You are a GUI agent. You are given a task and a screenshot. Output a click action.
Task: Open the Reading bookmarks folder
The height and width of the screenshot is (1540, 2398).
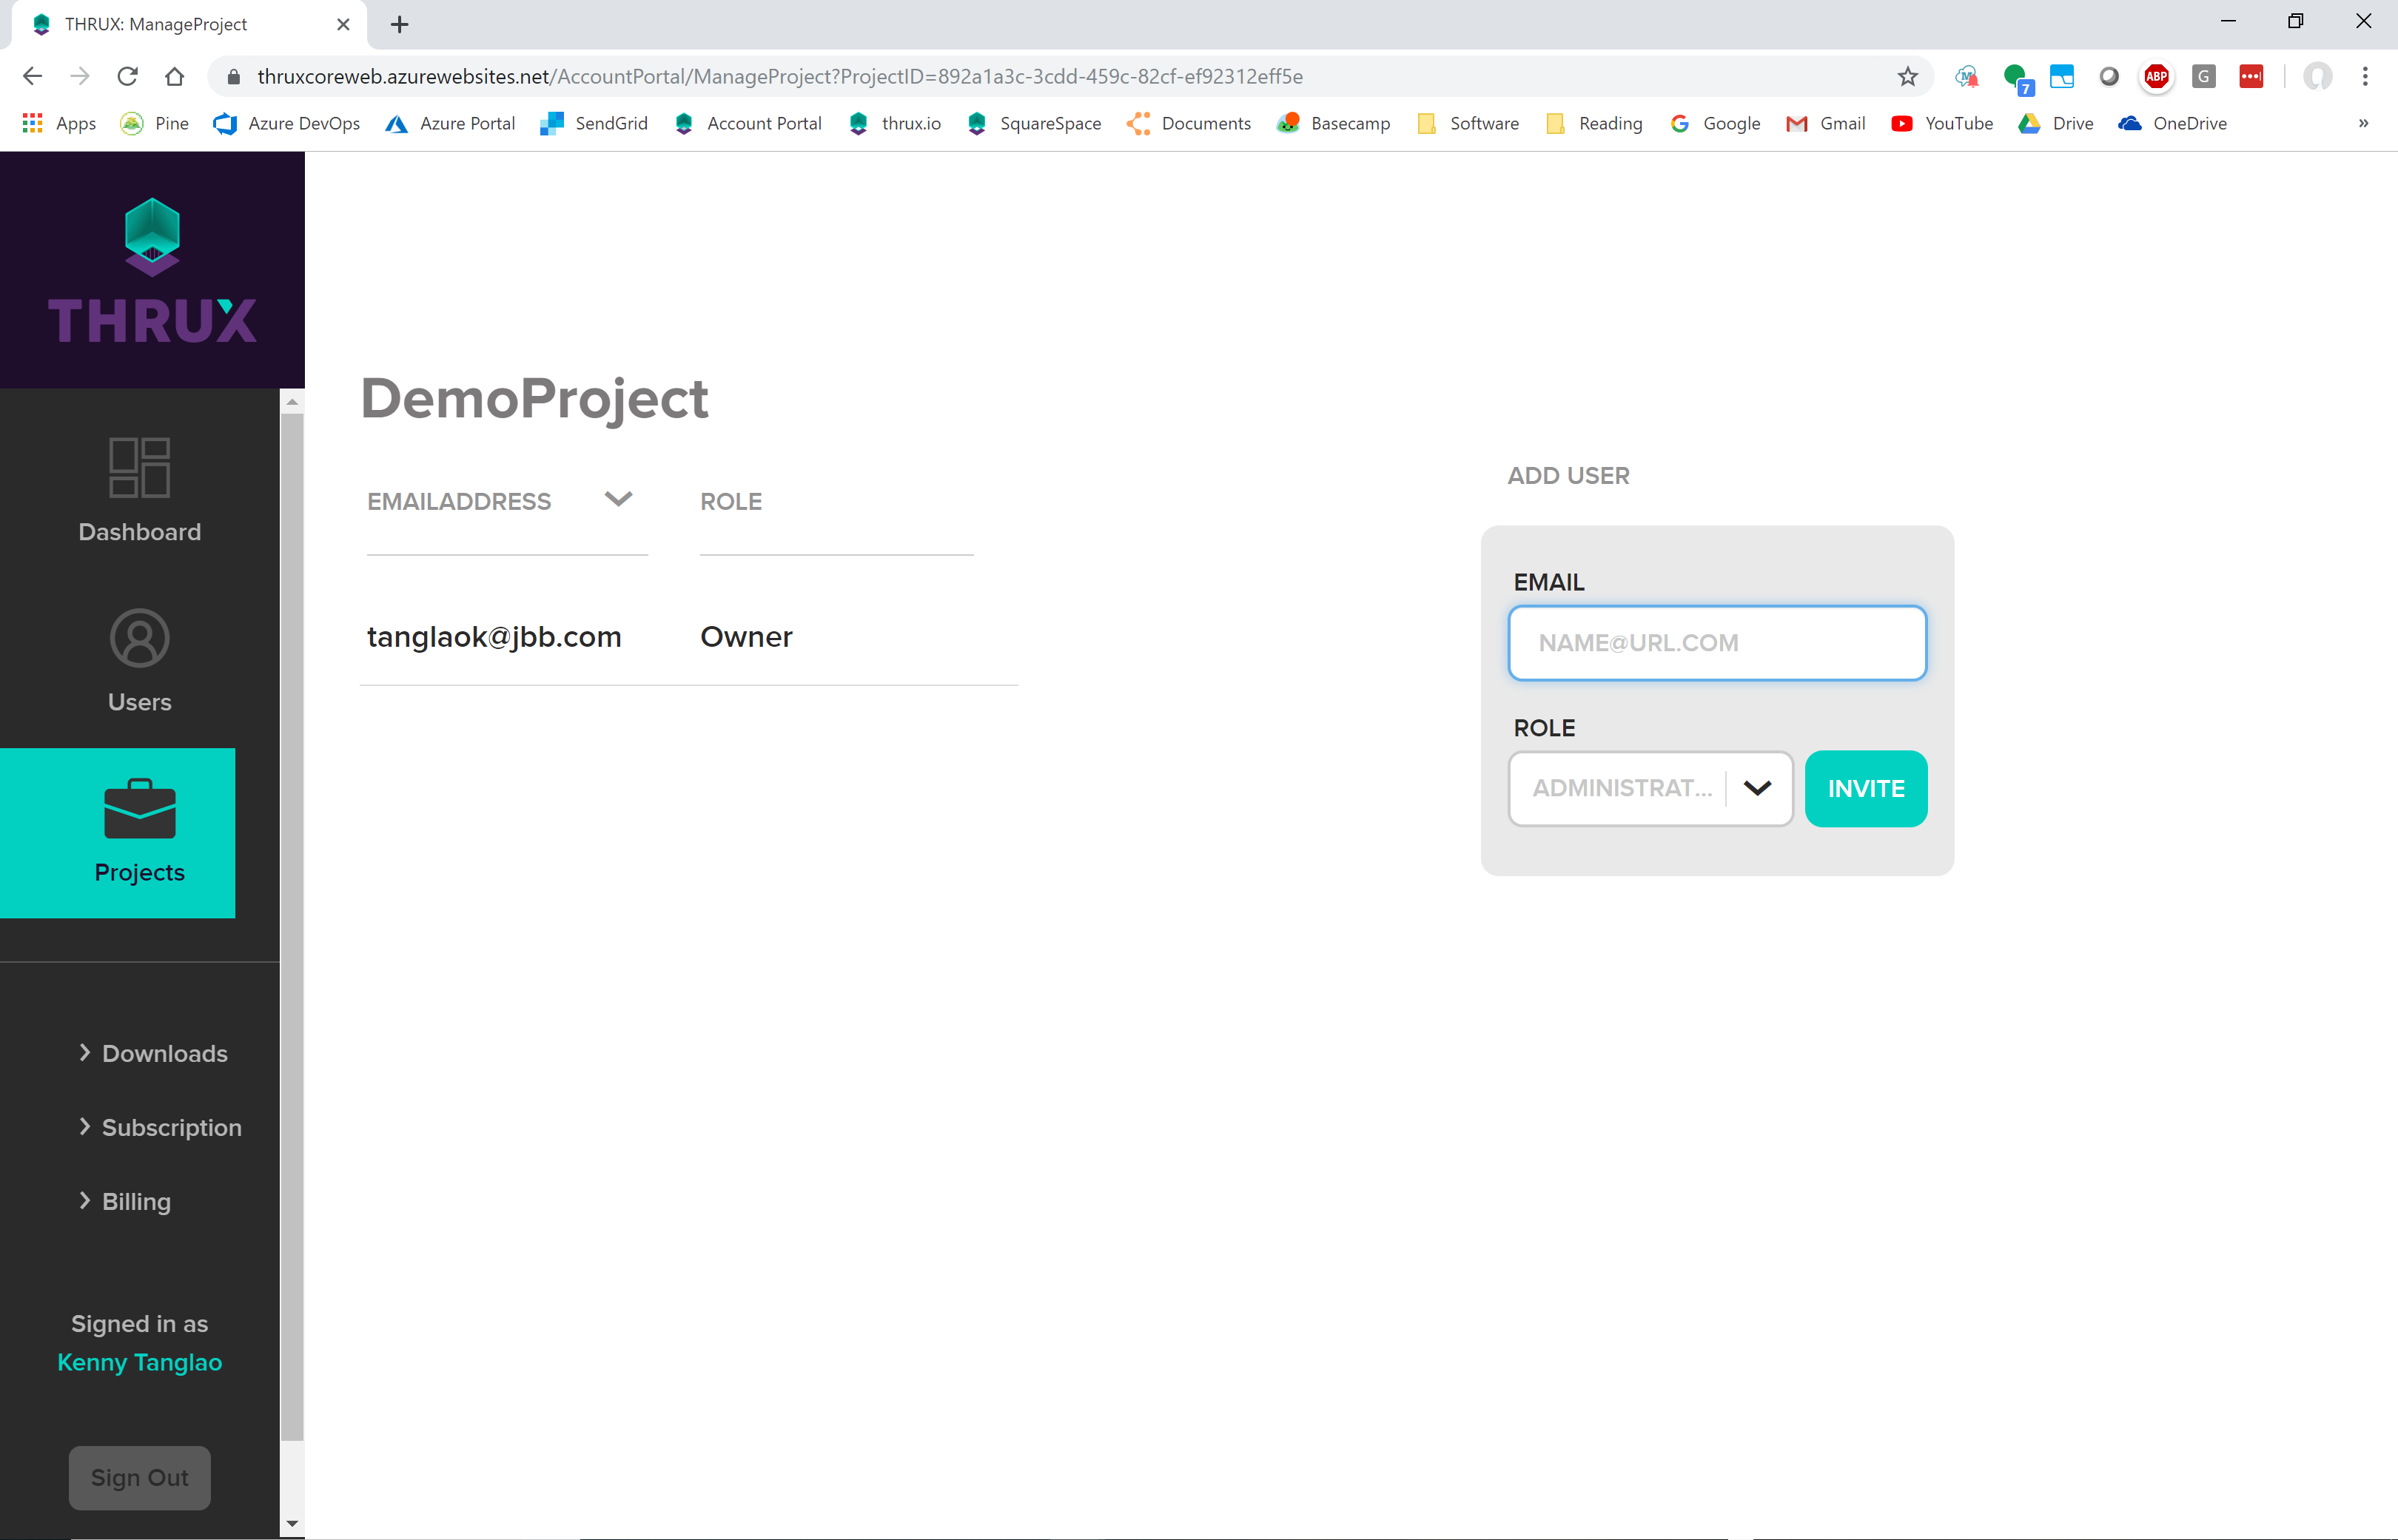(1594, 123)
